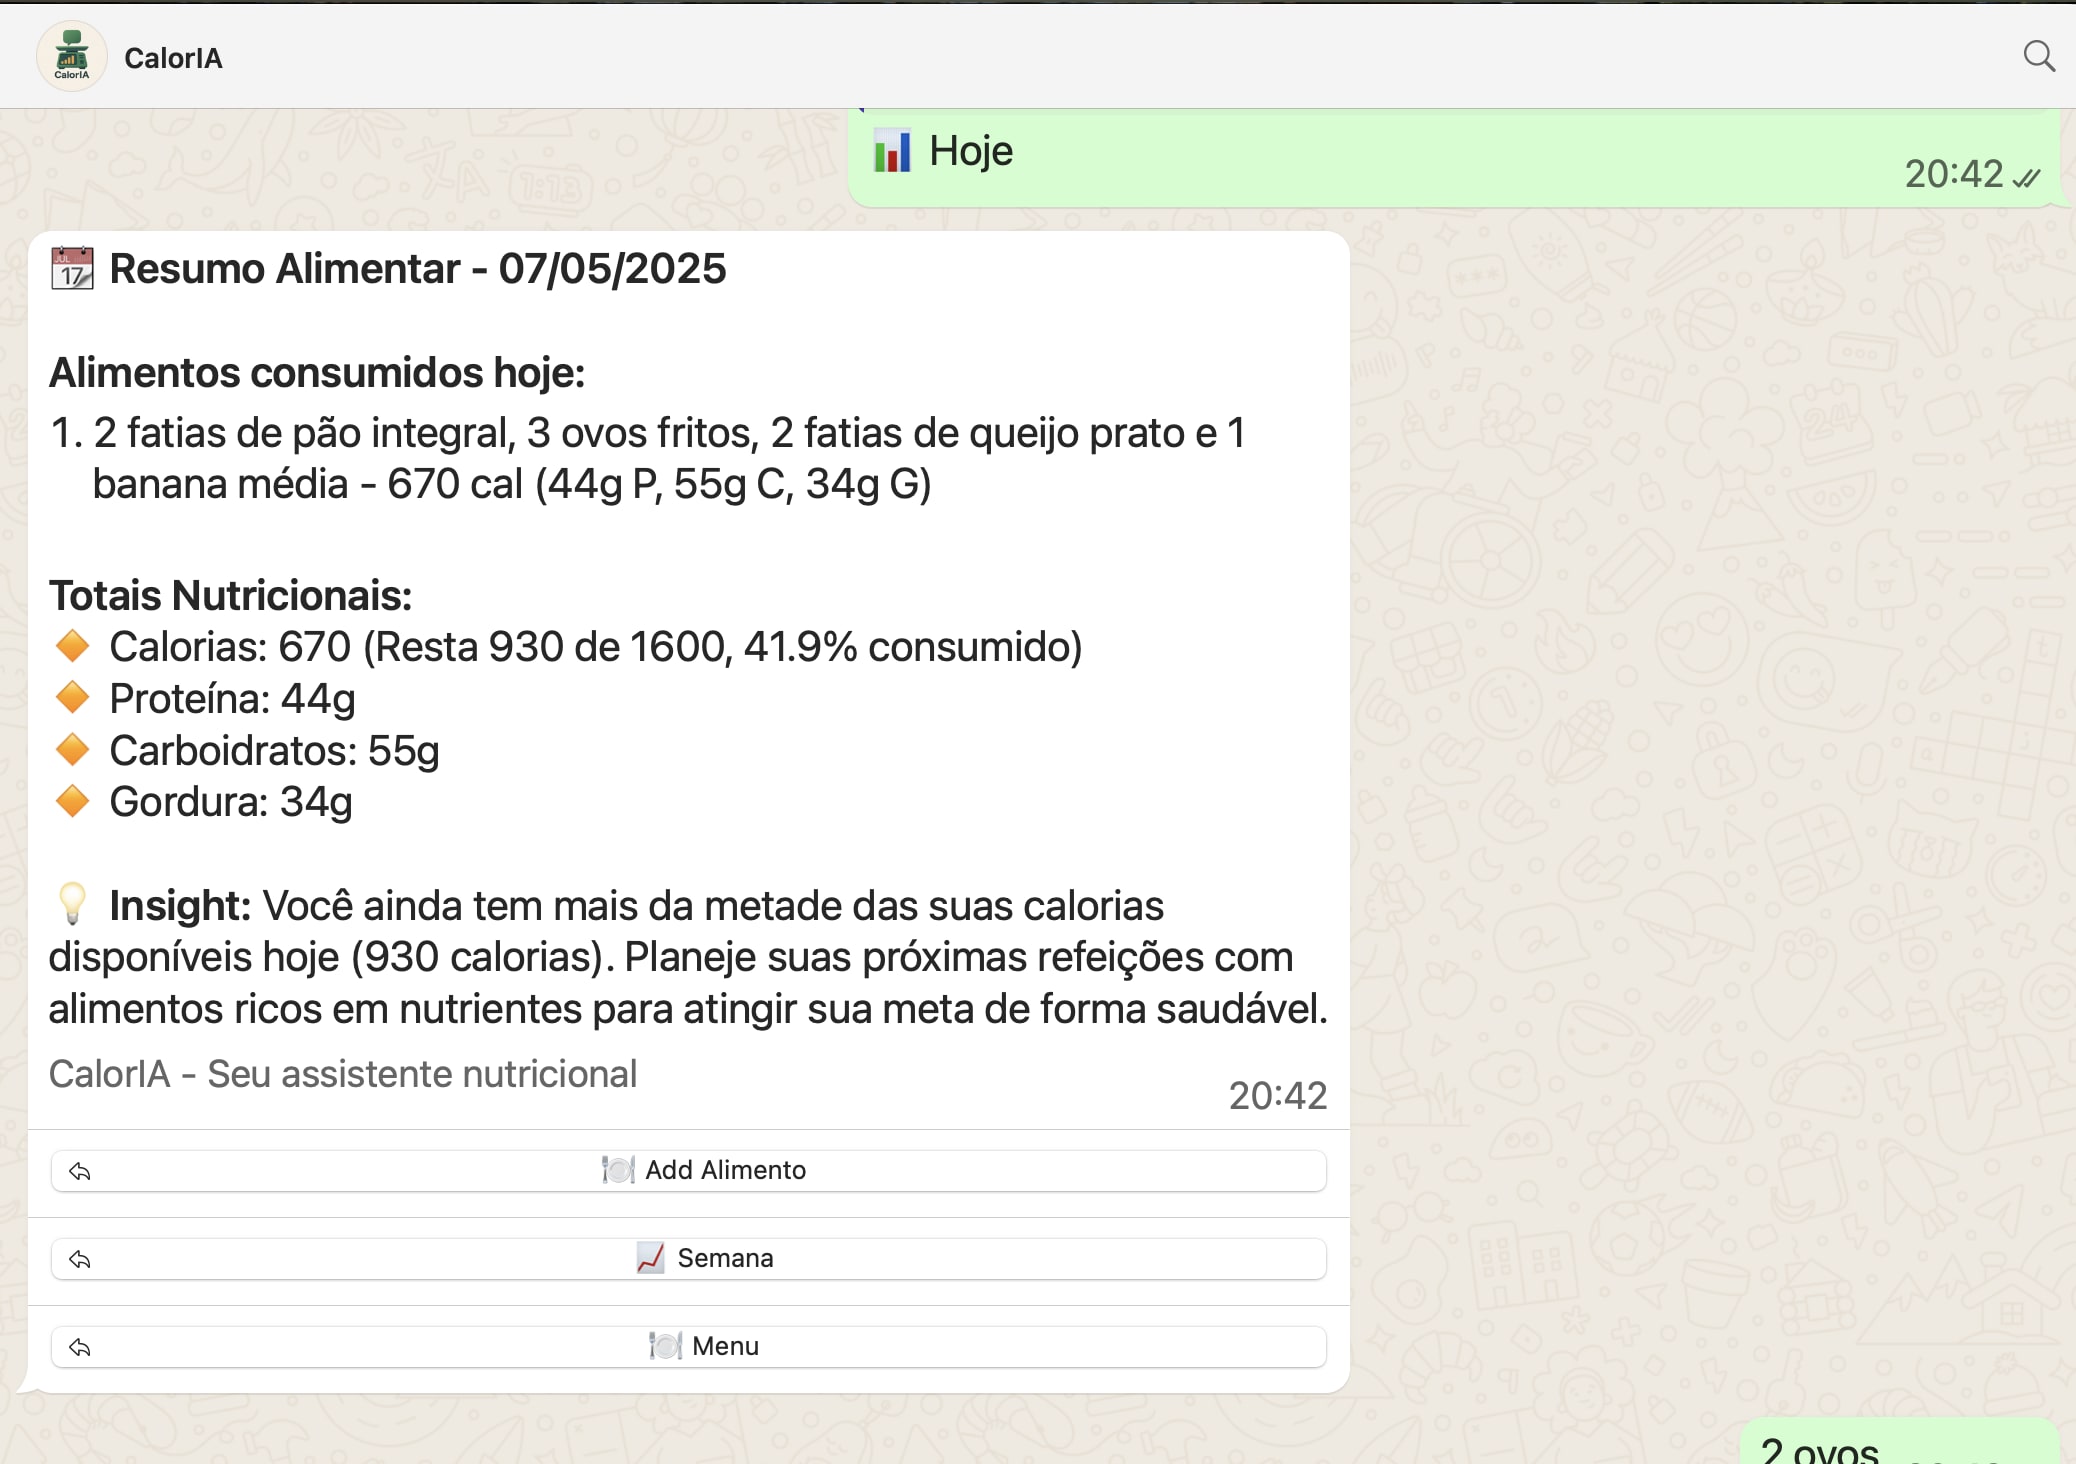Click the 20:42 timestamp of summary message

pyautogui.click(x=1277, y=1096)
